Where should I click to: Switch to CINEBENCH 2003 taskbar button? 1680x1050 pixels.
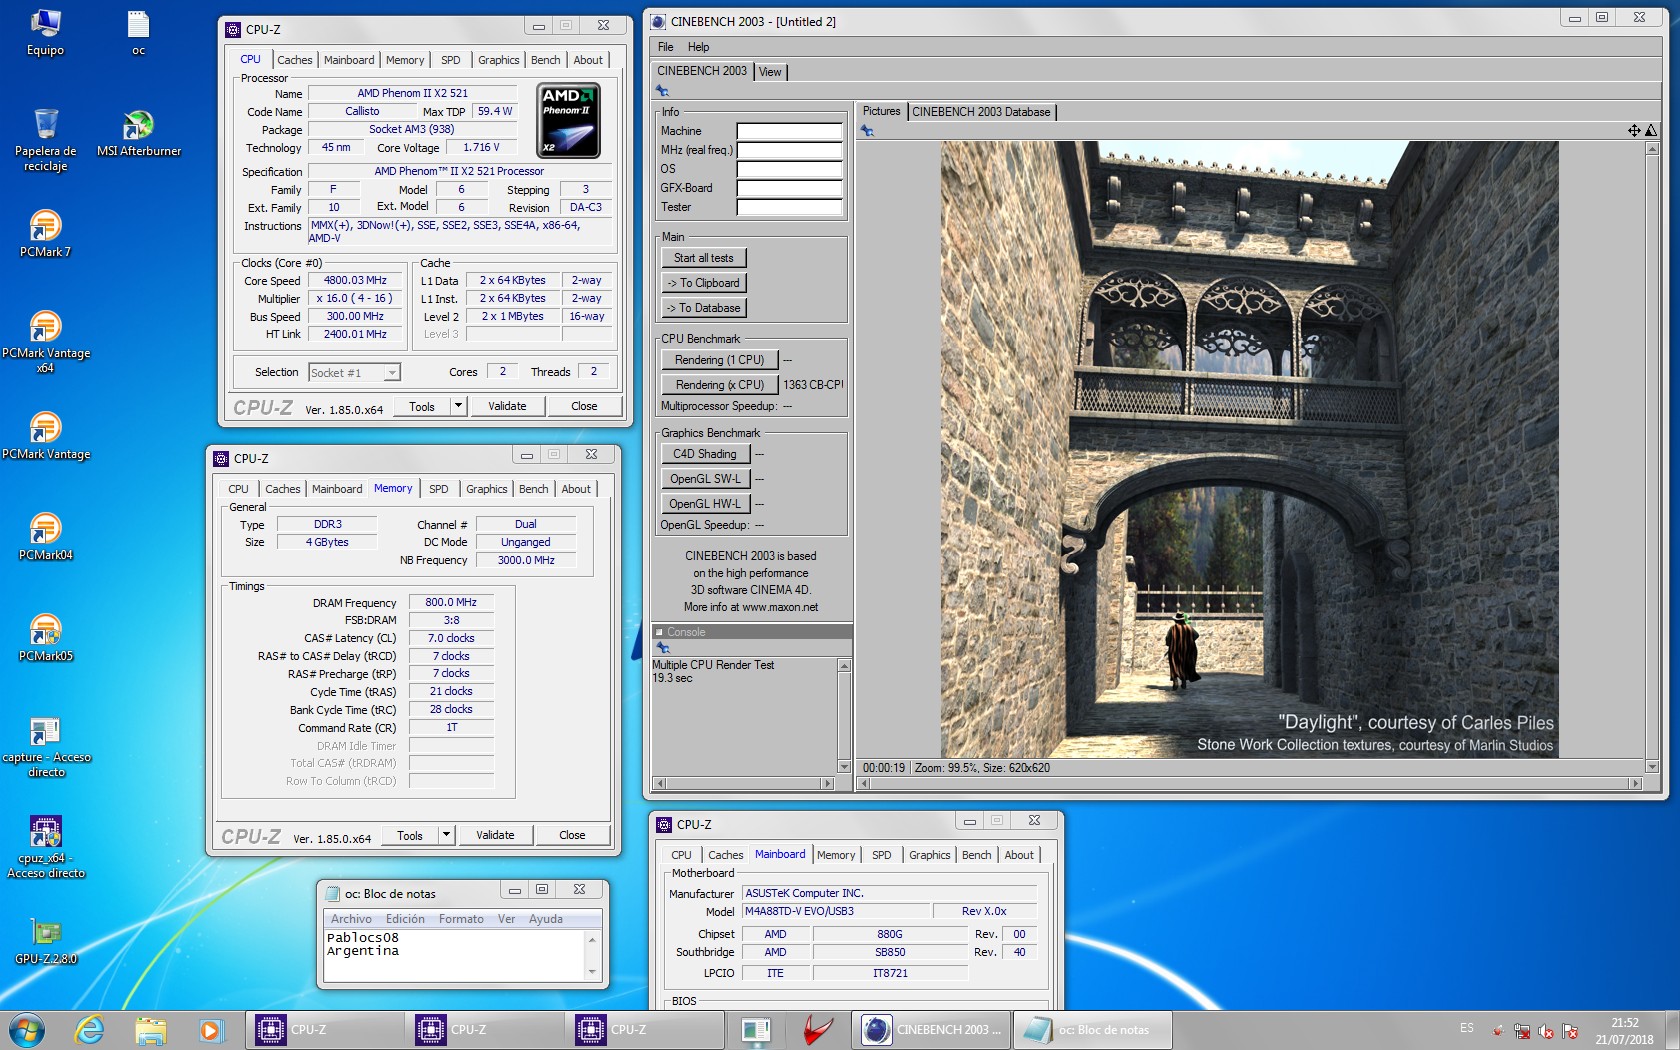931,1029
